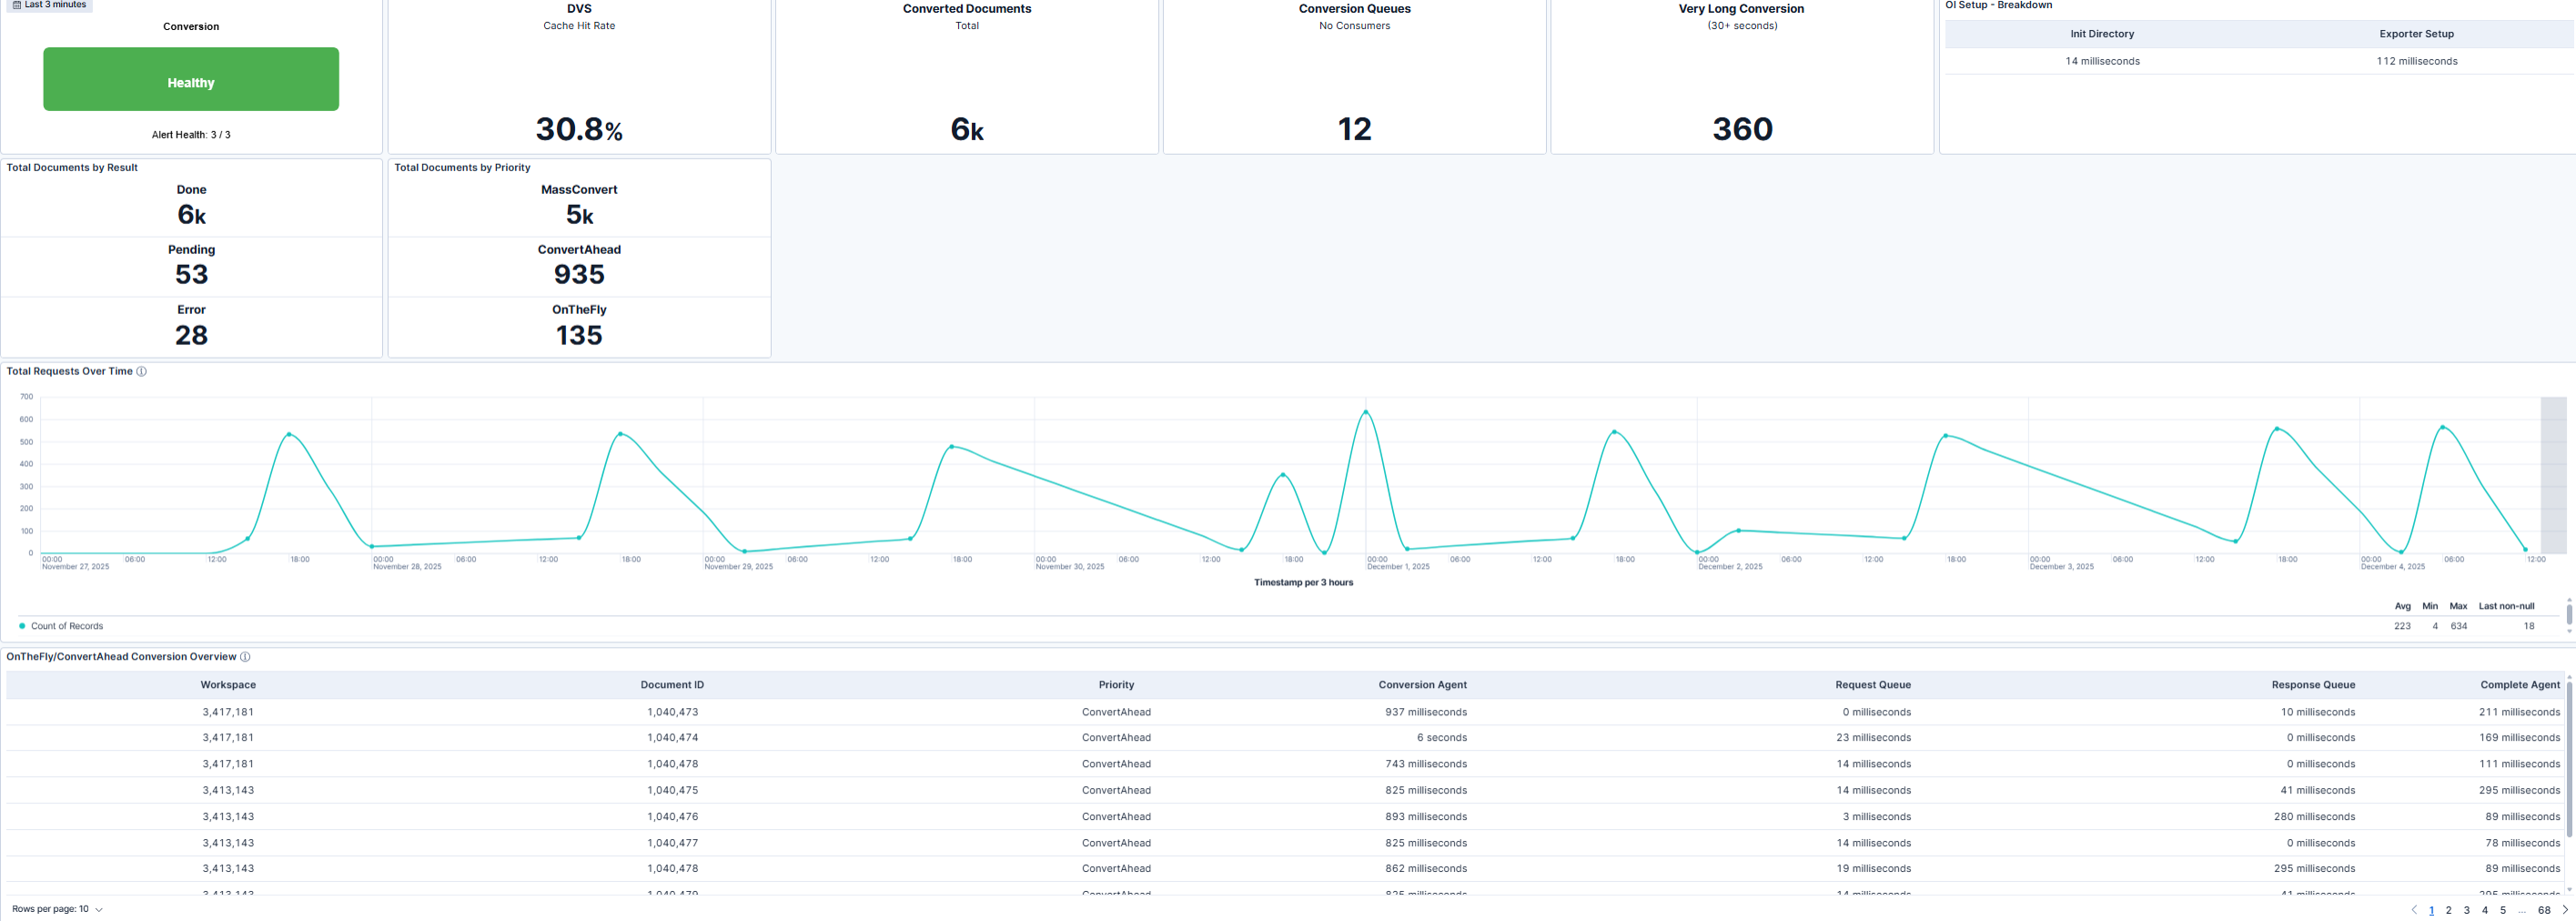The width and height of the screenshot is (2576, 921).
Task: Select Document ID 1,040,473 table row
Action: (672, 712)
